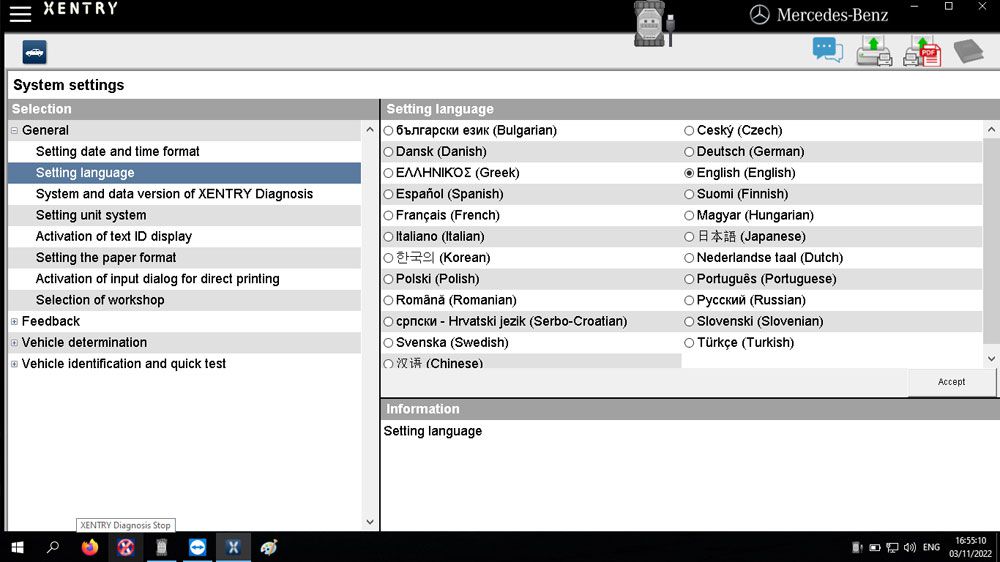The width and height of the screenshot is (1000, 562).
Task: Click the TeamViewer taskbar icon
Action: click(197, 547)
